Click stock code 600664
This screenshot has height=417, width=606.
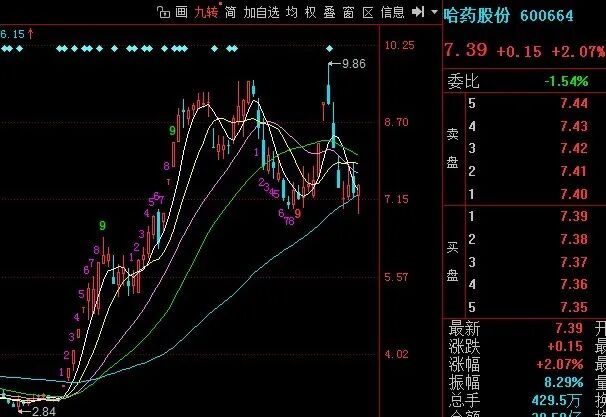coord(546,16)
